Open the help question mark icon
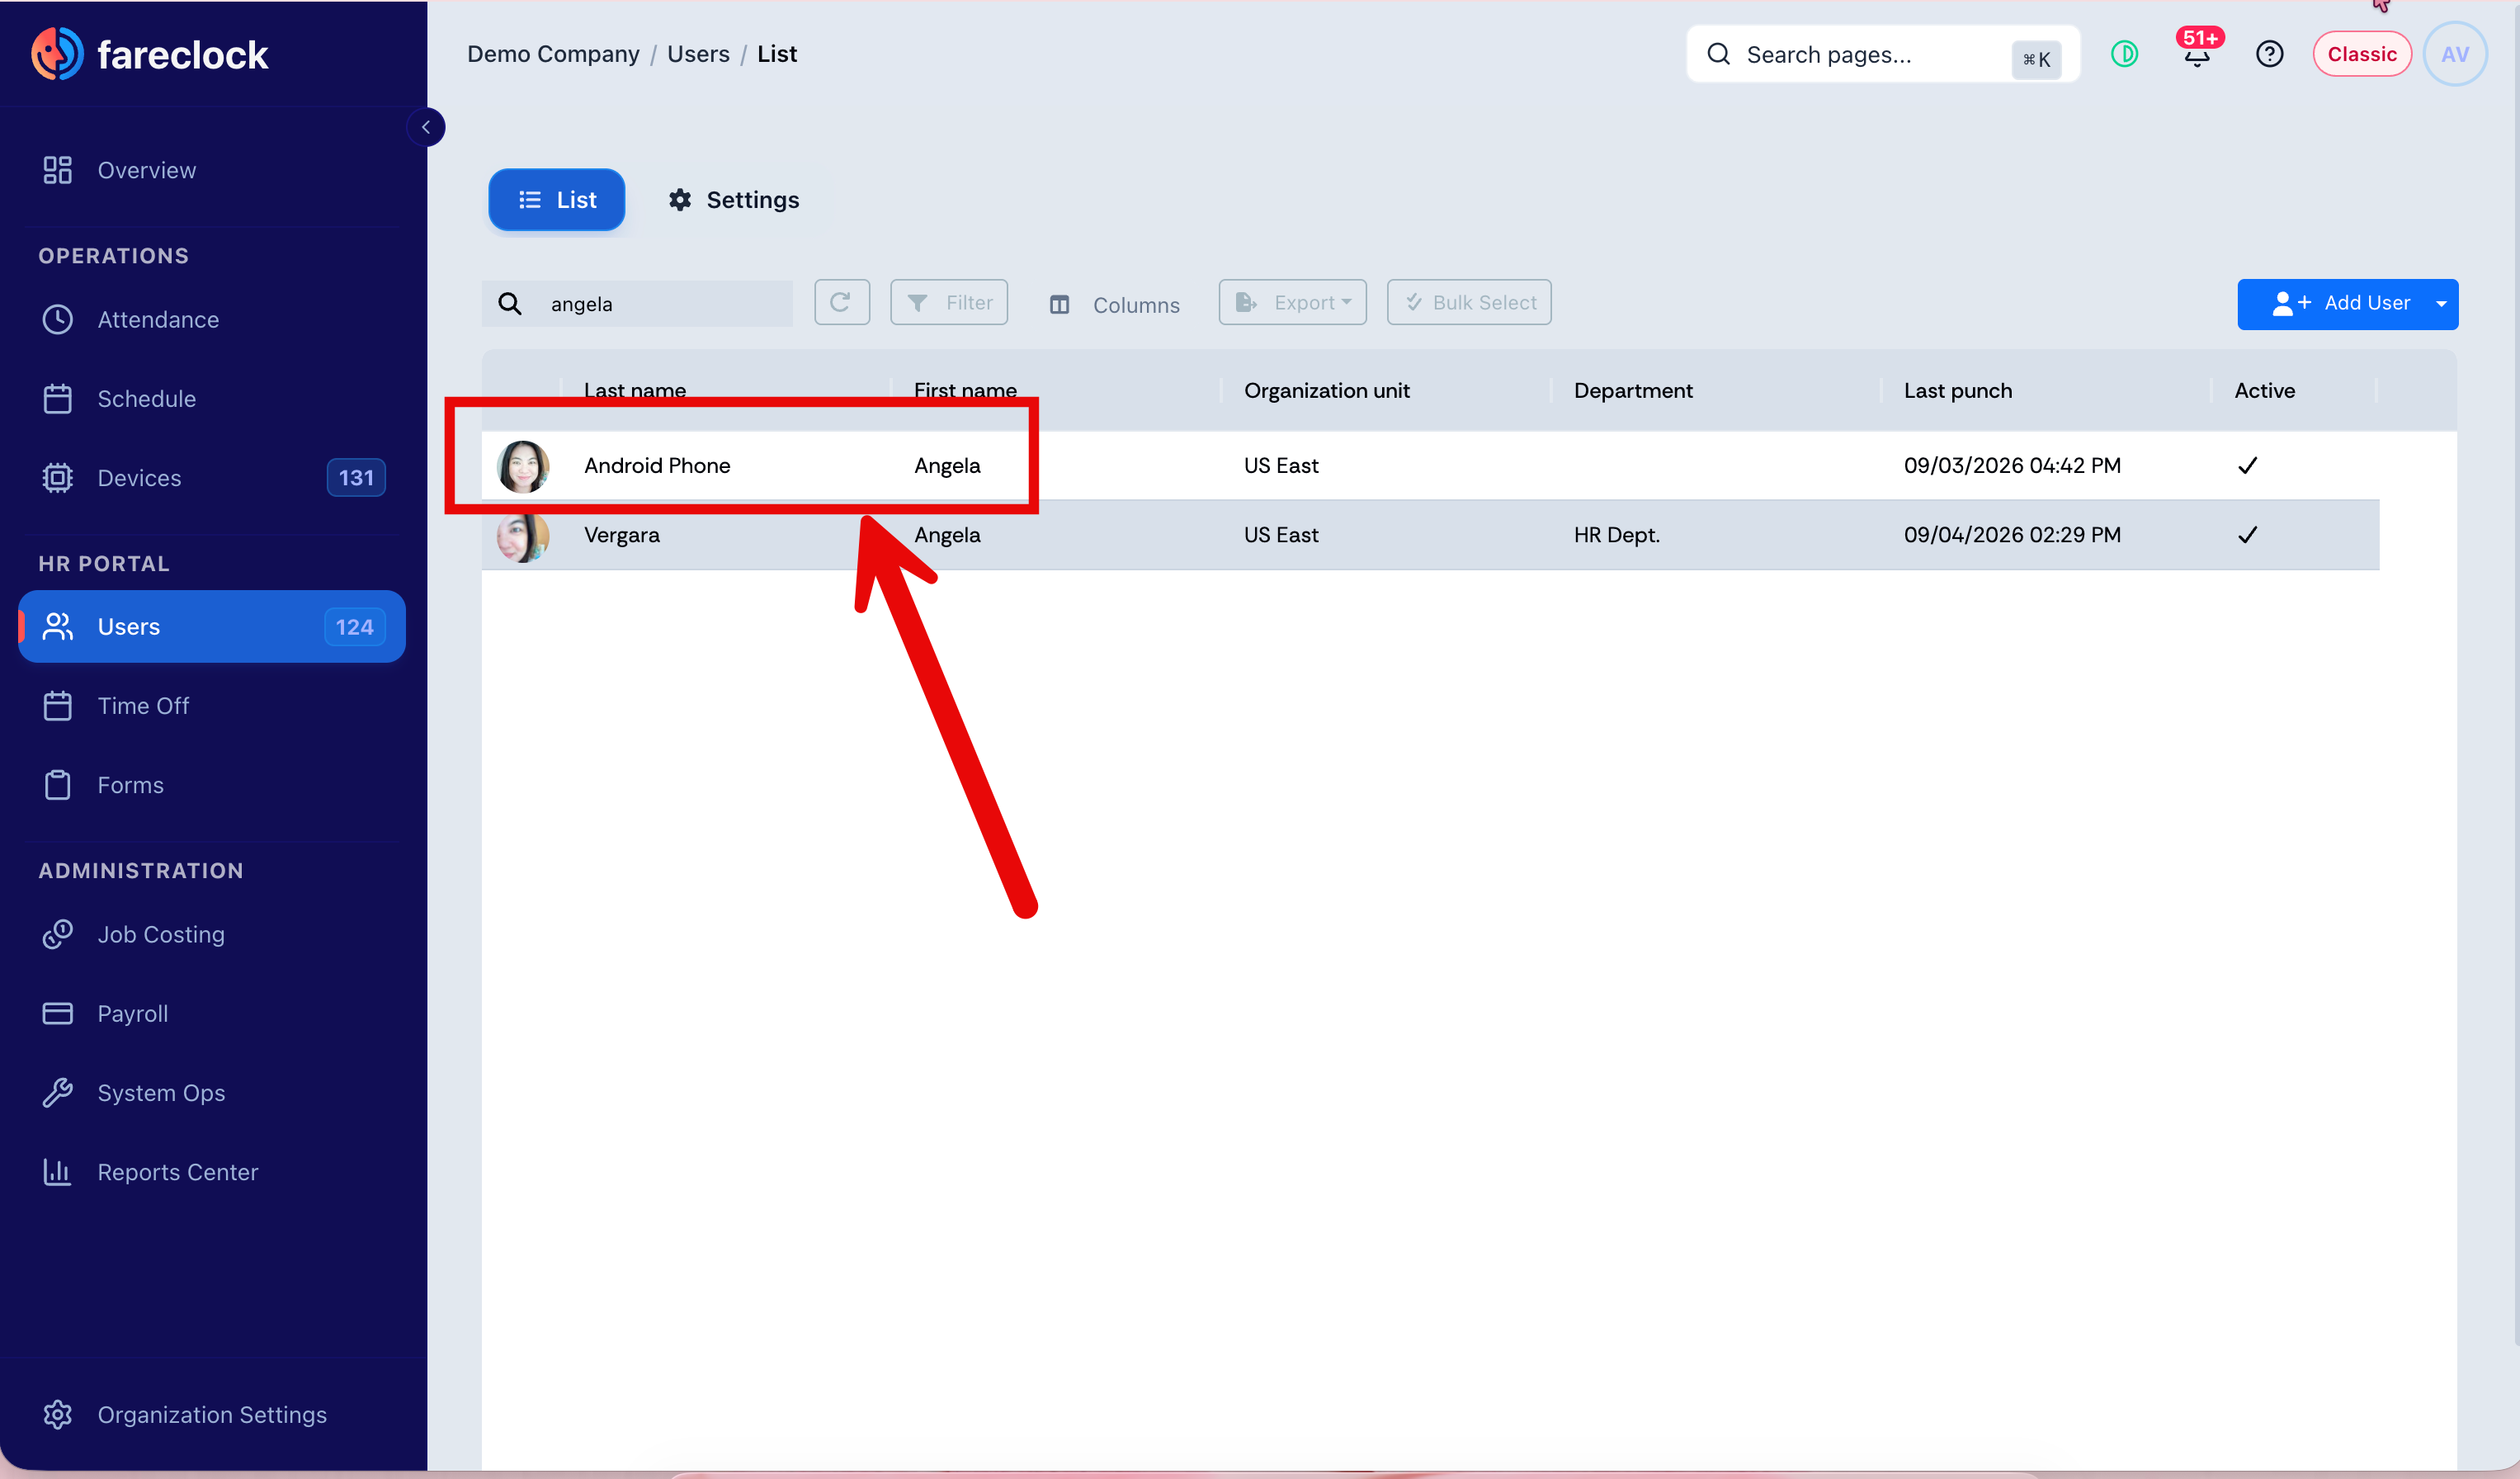Viewport: 2520px width, 1479px height. pos(2269,54)
